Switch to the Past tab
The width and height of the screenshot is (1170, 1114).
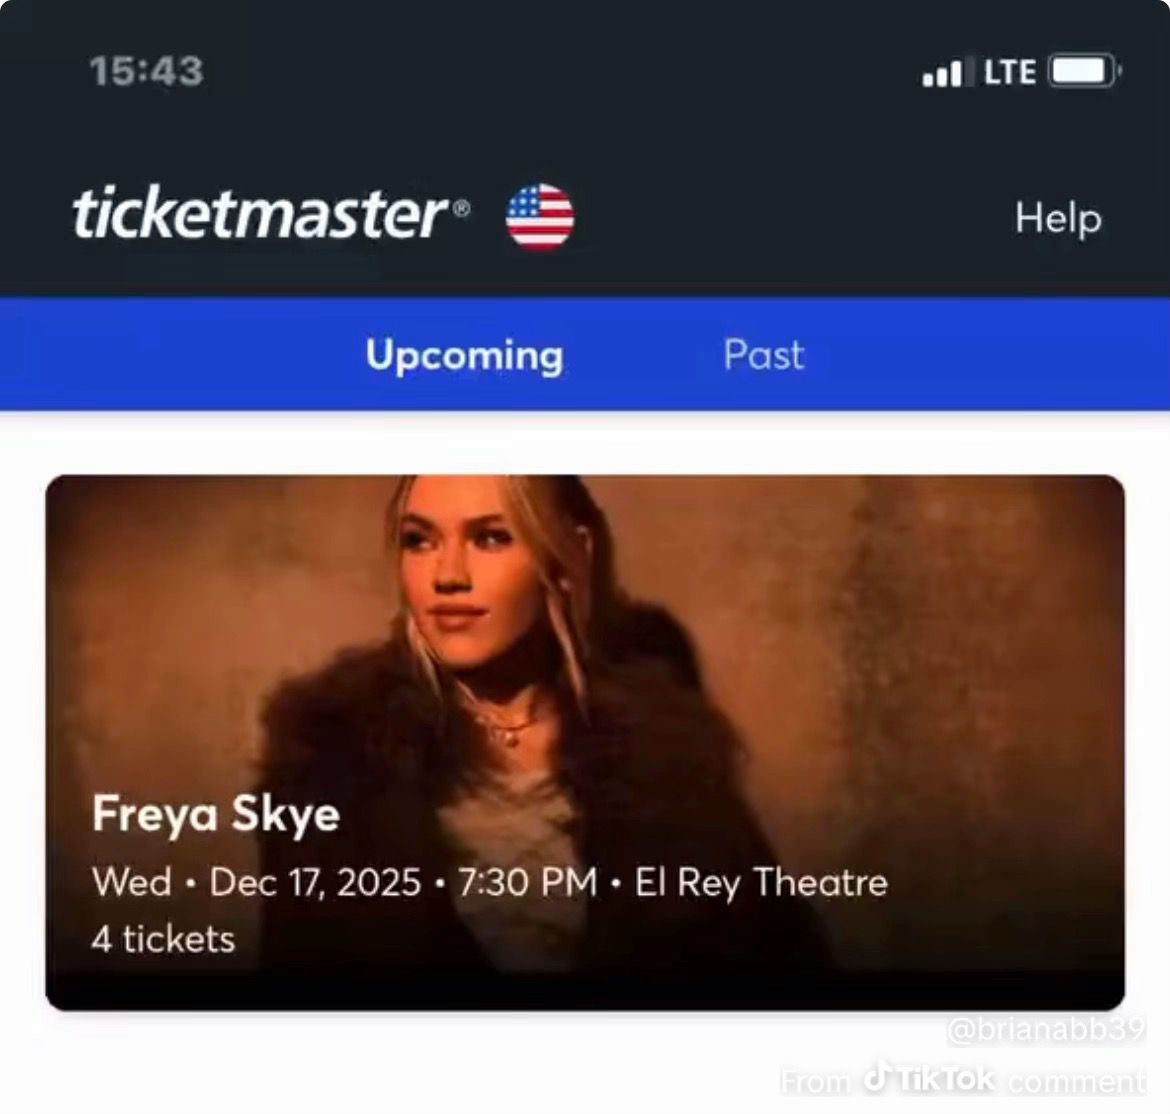click(763, 355)
